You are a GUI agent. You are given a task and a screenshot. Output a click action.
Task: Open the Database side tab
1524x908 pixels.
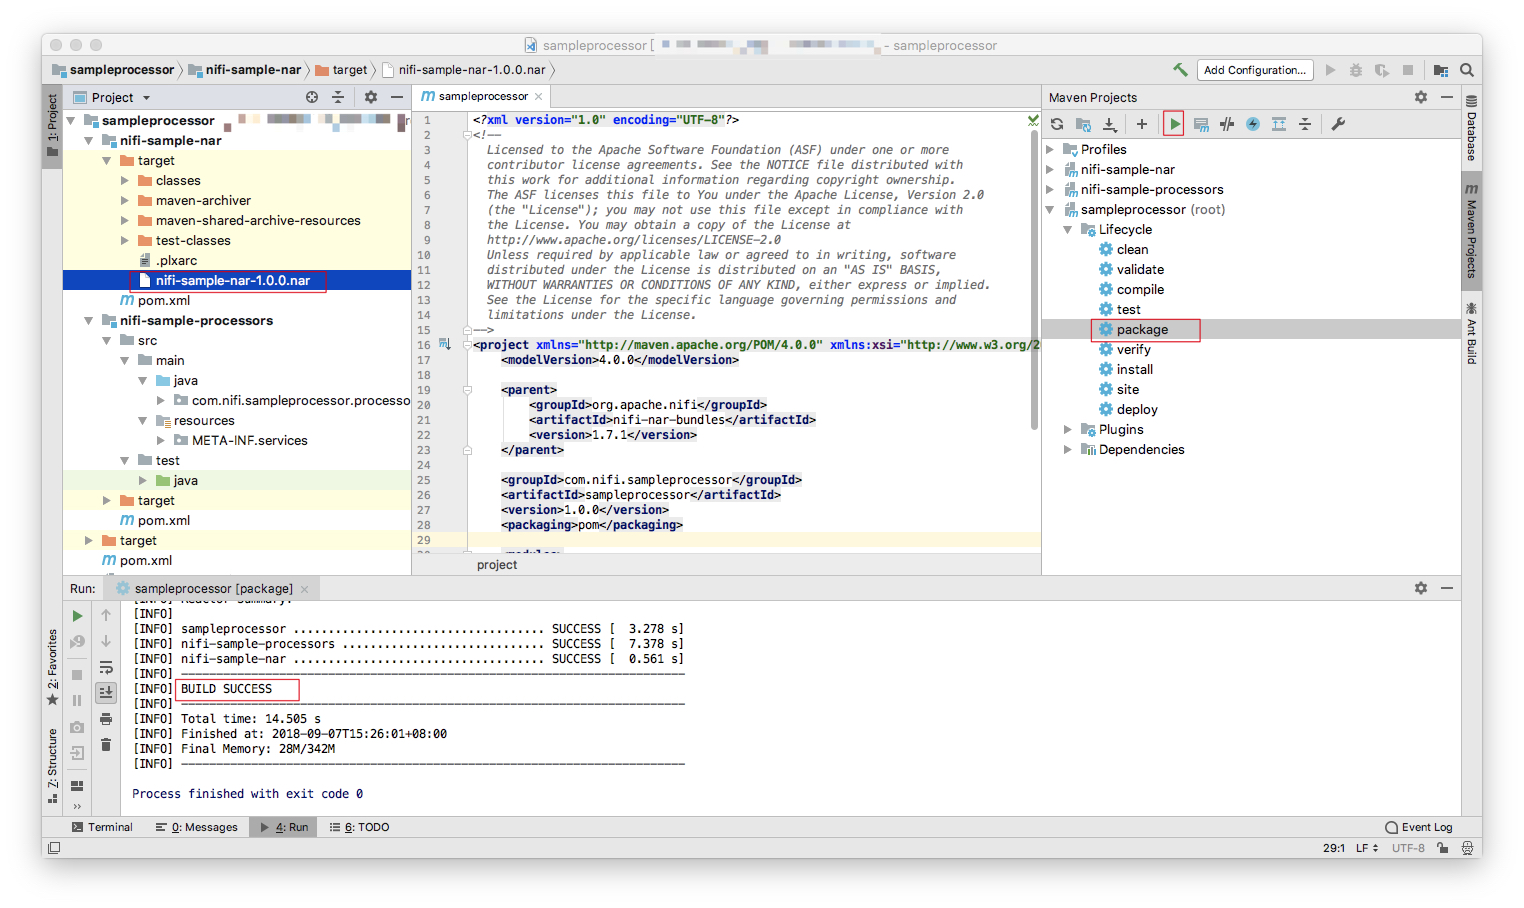click(x=1471, y=128)
